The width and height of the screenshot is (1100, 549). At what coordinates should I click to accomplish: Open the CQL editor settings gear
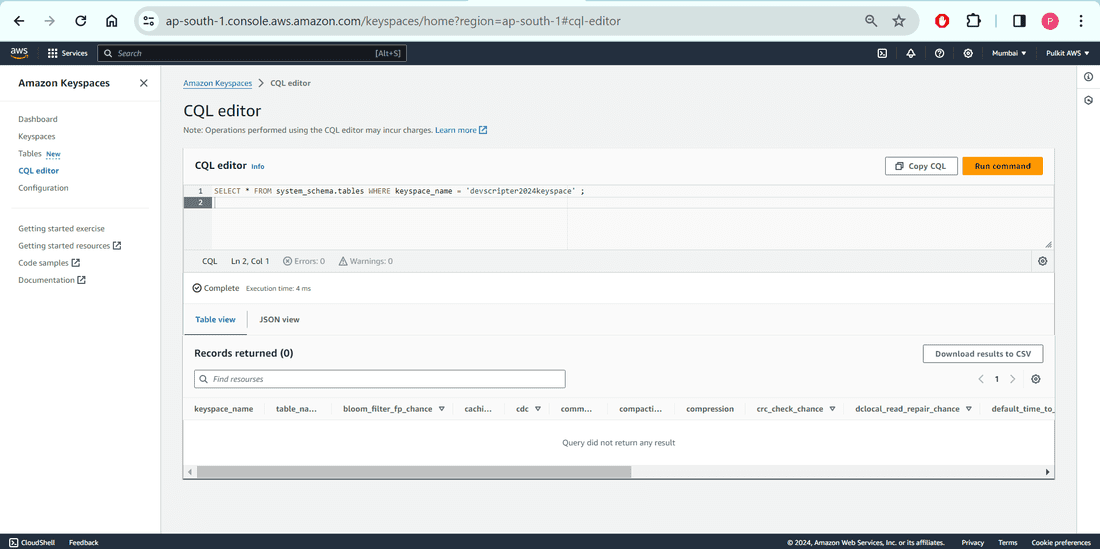(x=1042, y=261)
